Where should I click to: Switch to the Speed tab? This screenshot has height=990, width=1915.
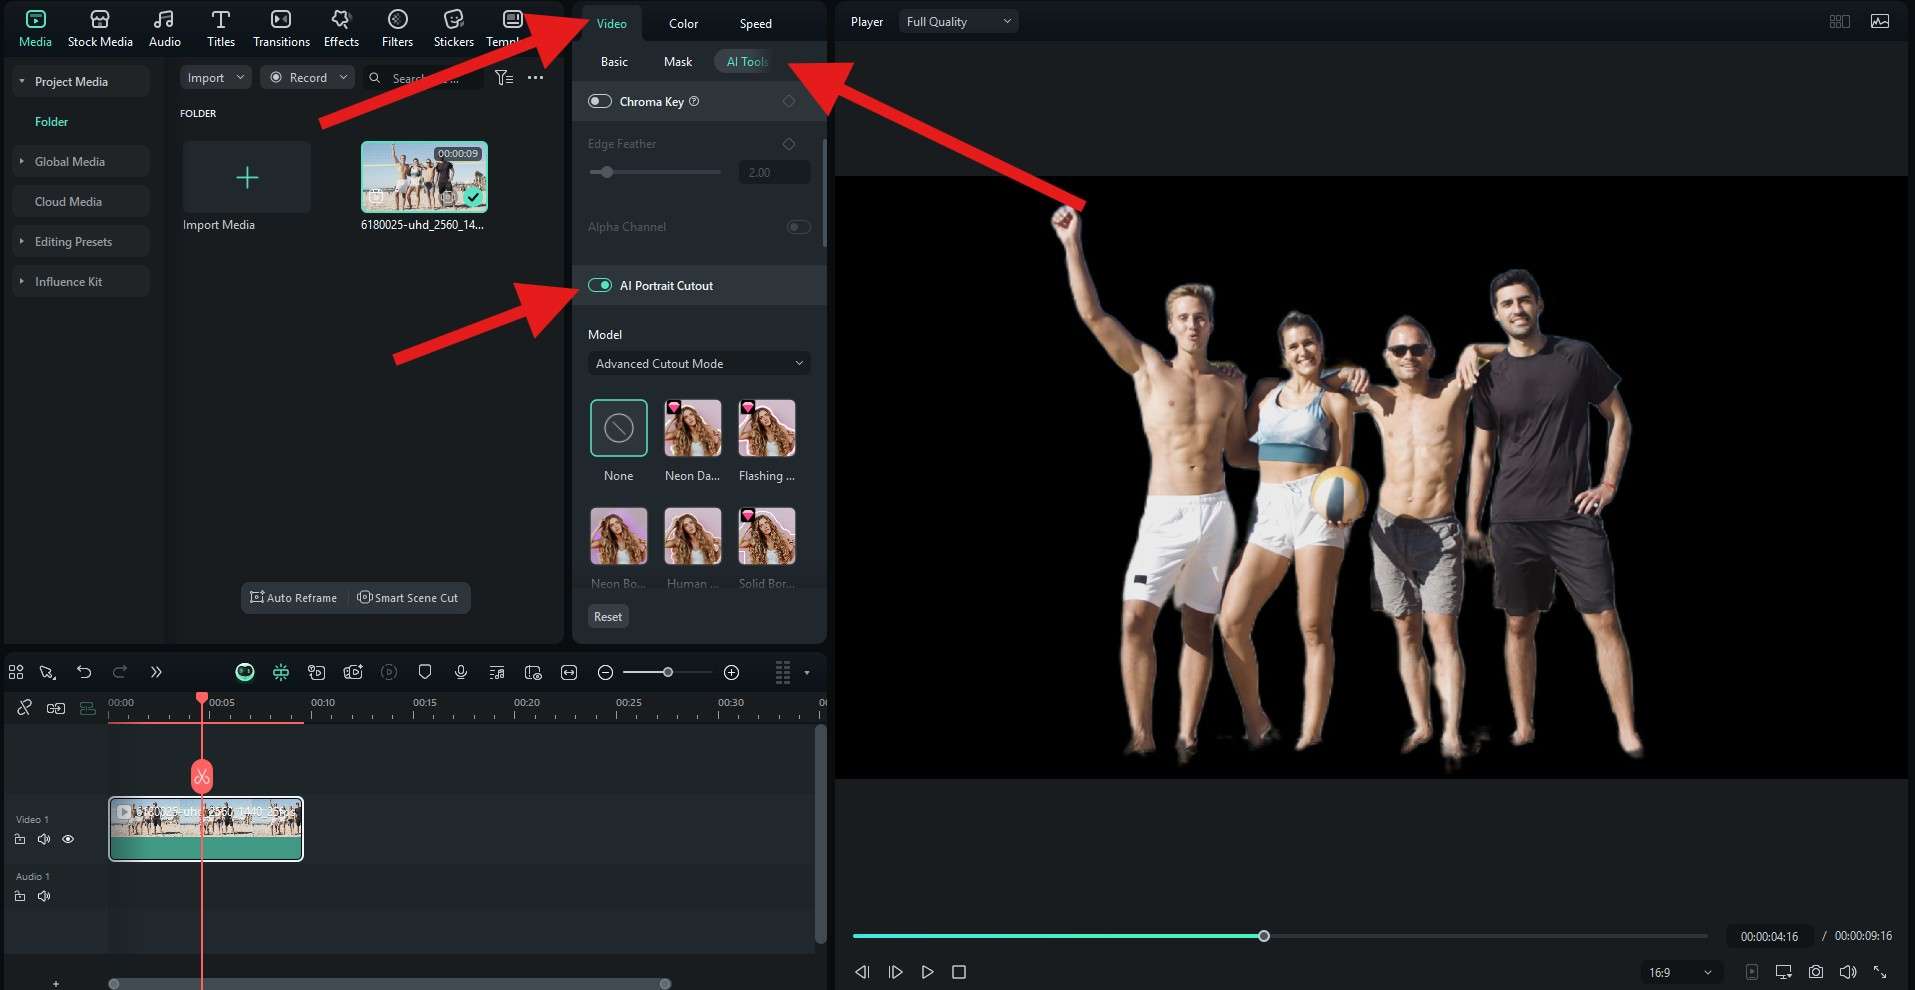click(756, 23)
